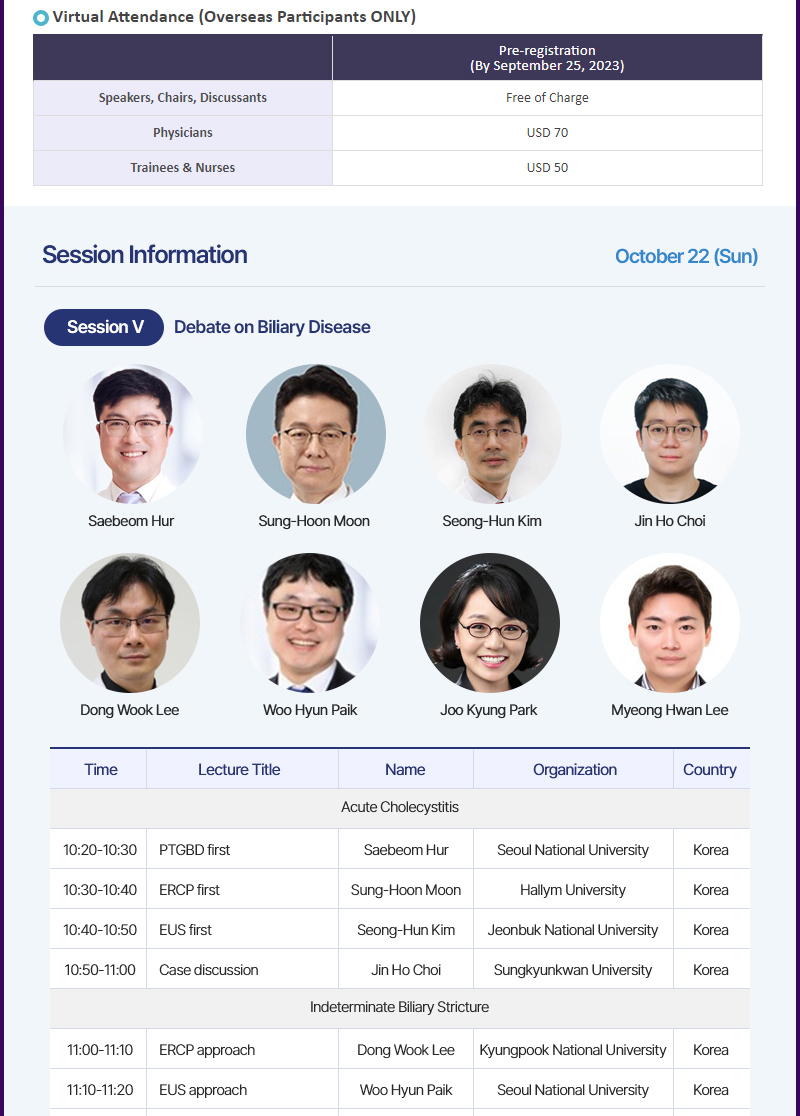Click the Country column header

(710, 769)
